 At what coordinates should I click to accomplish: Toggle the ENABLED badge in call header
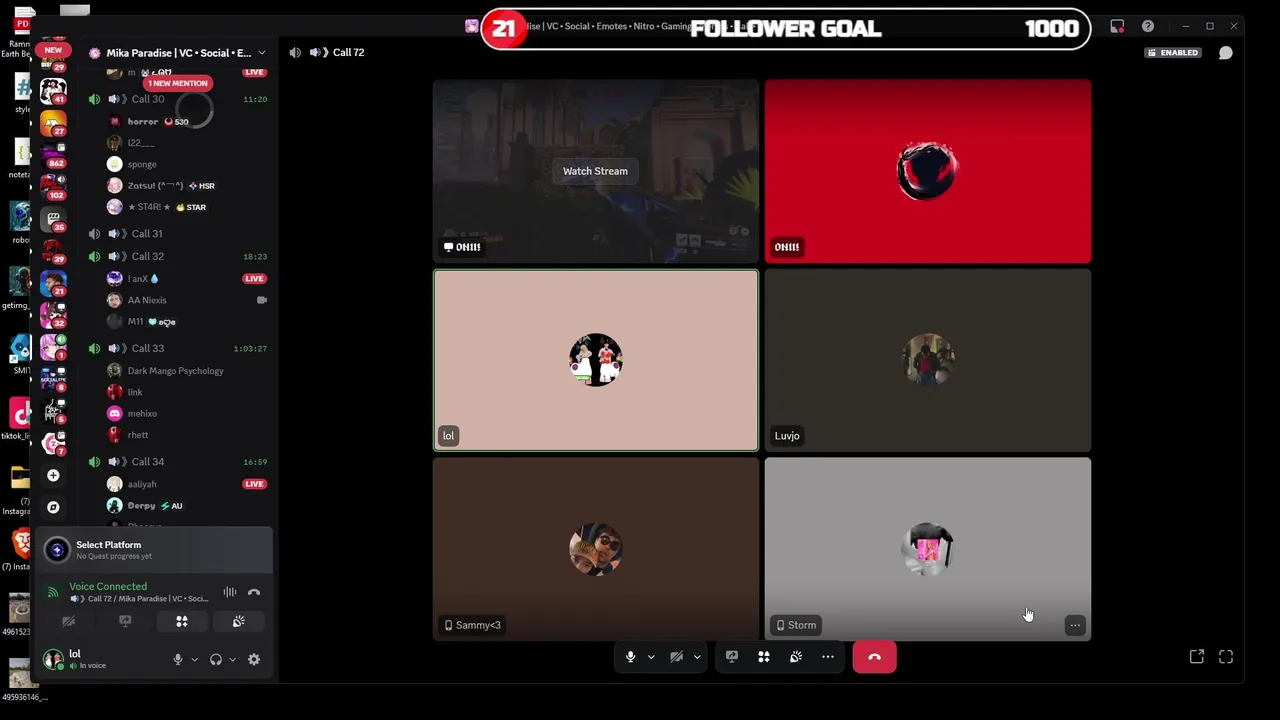tap(1173, 52)
